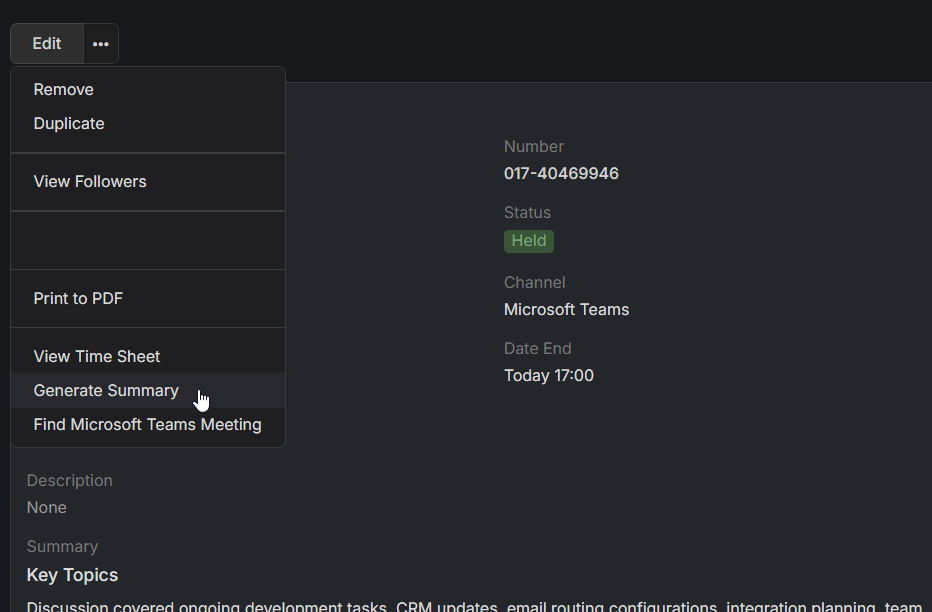932x612 pixels.
Task: Click the Summary field label
Action: (x=62, y=547)
